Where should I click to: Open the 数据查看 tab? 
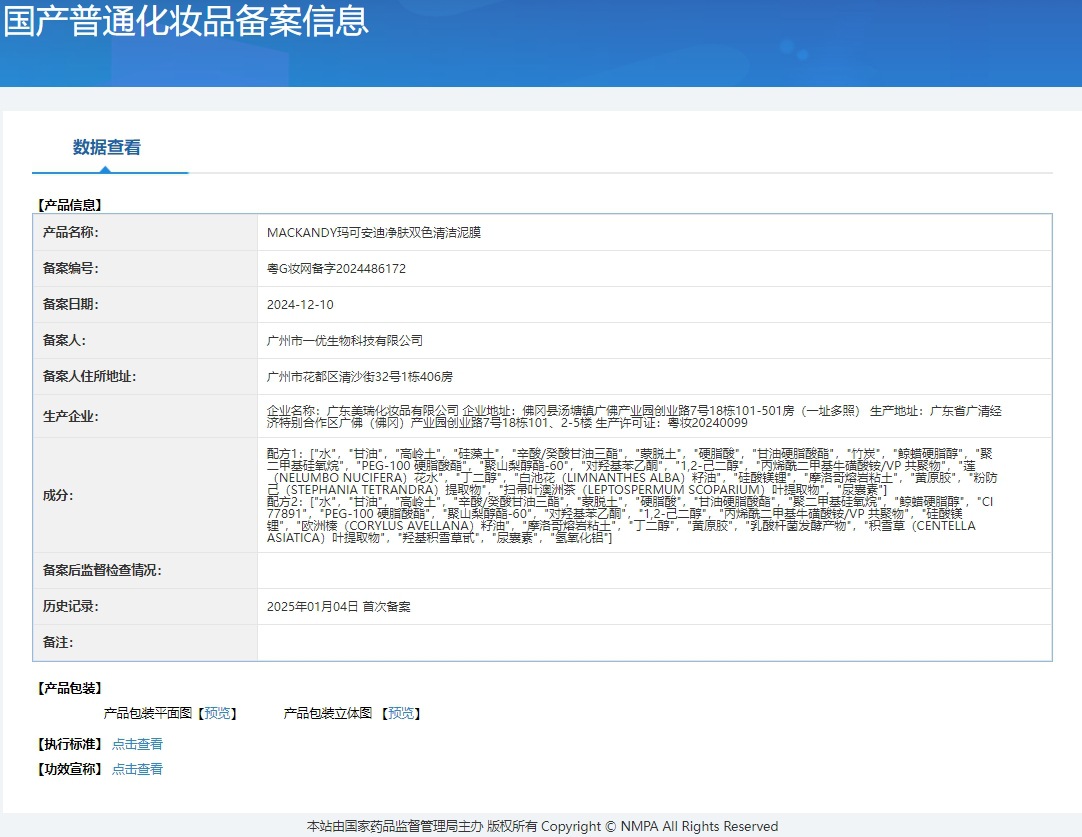[x=107, y=147]
